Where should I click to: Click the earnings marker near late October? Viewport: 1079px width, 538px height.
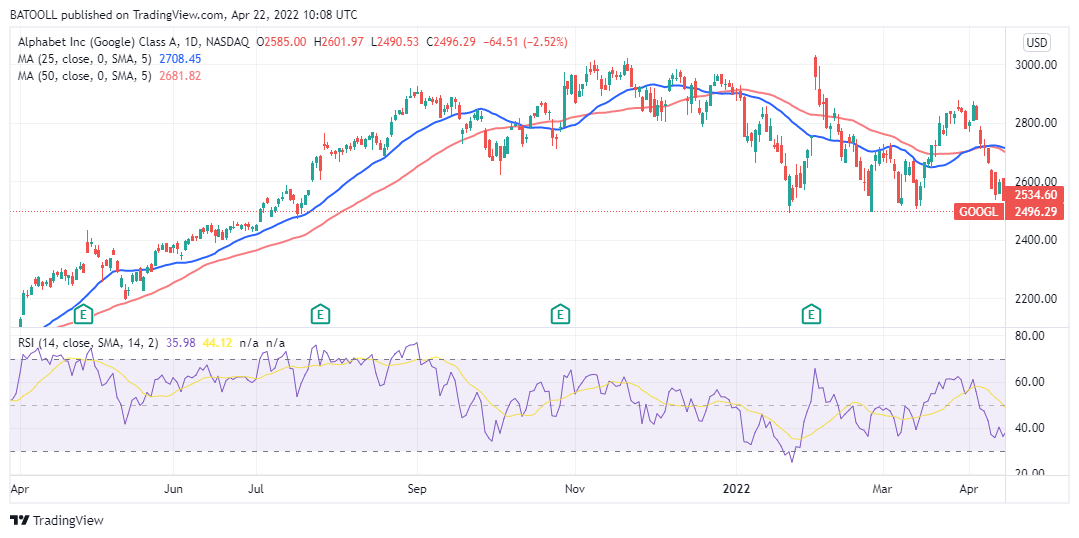pyautogui.click(x=561, y=315)
